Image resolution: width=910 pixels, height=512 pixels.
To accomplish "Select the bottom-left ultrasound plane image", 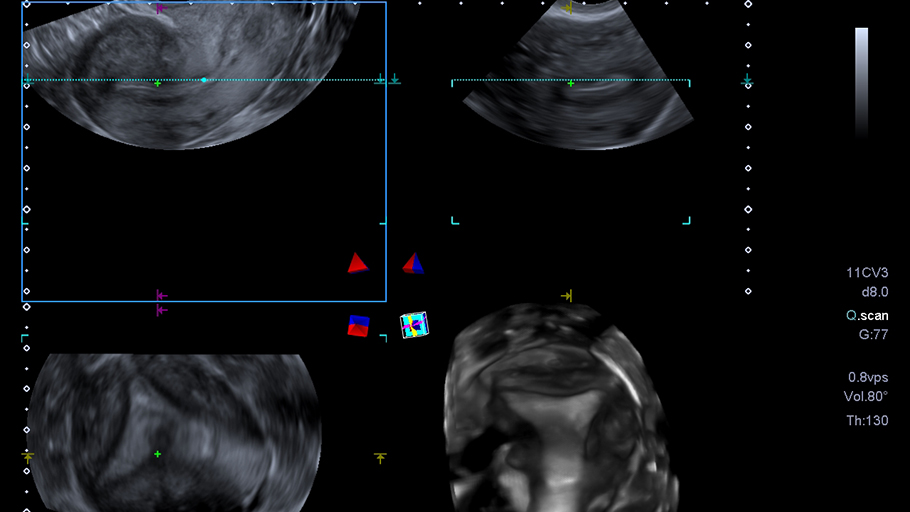I will coord(174,432).
